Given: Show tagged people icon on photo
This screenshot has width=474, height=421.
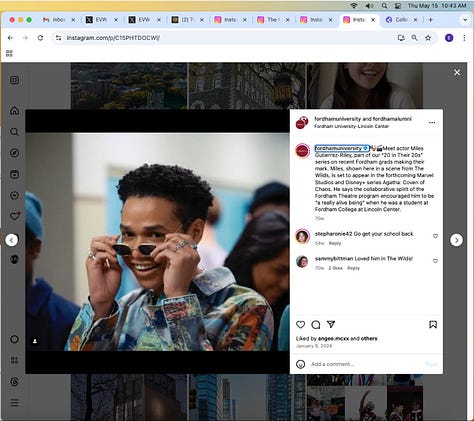Looking at the screenshot, I should tap(35, 341).
